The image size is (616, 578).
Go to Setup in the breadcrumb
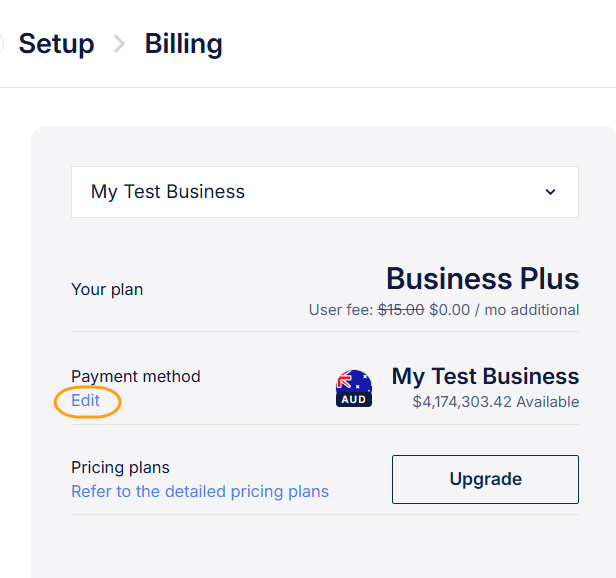pos(56,44)
